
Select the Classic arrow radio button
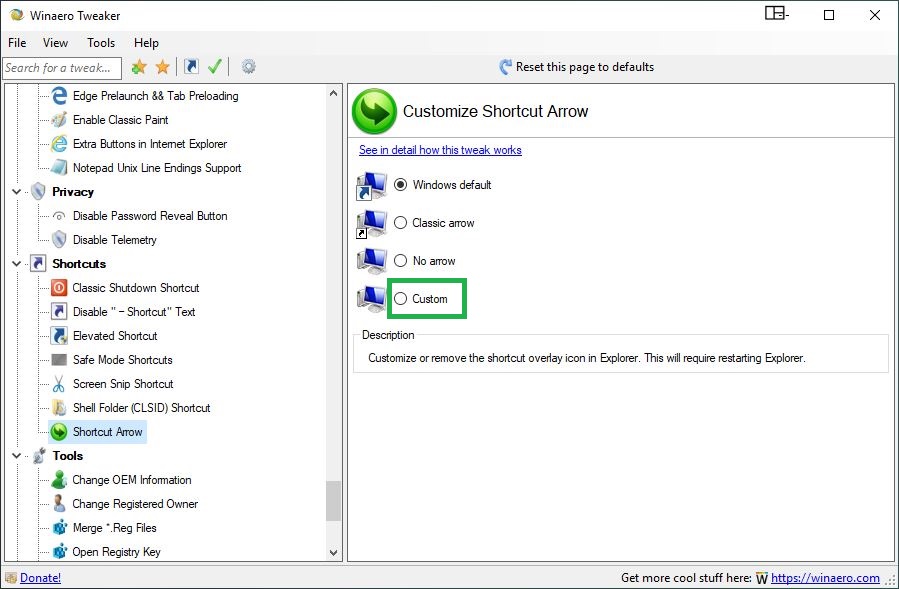coord(401,223)
